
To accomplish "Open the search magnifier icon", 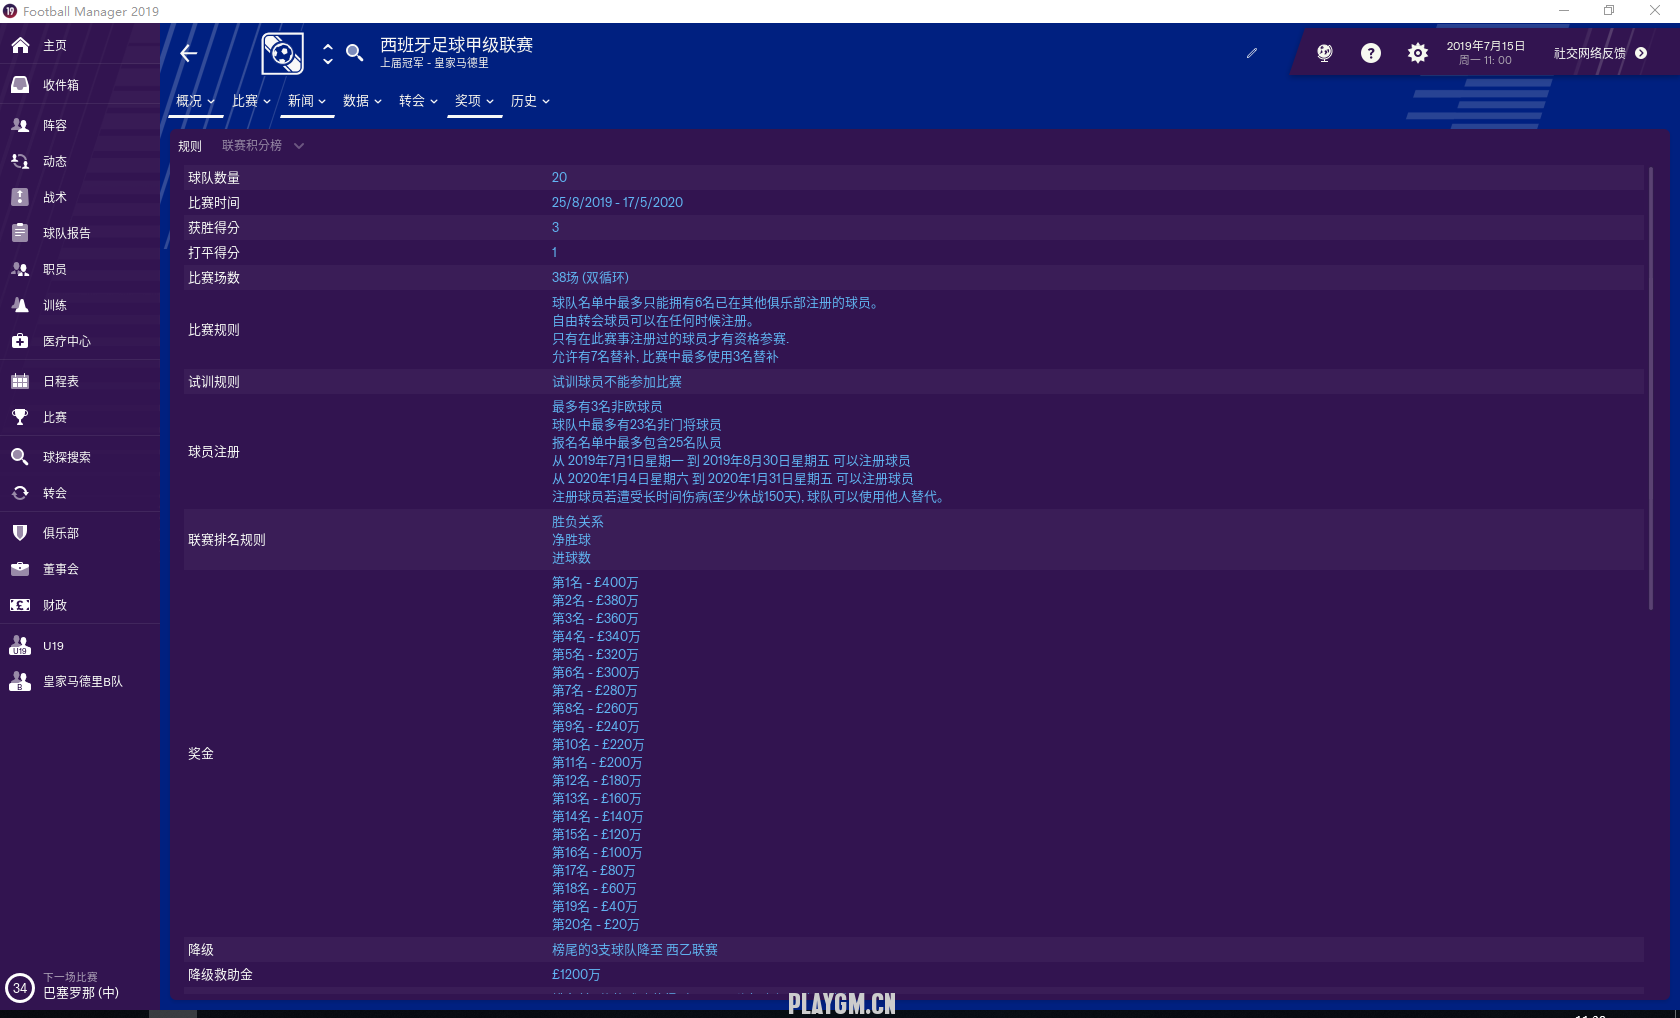I will click(x=354, y=53).
